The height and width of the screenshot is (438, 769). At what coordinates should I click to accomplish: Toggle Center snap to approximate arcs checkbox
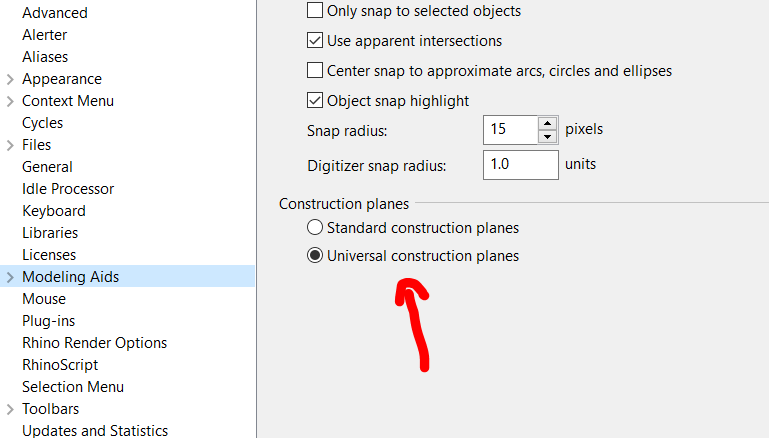314,70
